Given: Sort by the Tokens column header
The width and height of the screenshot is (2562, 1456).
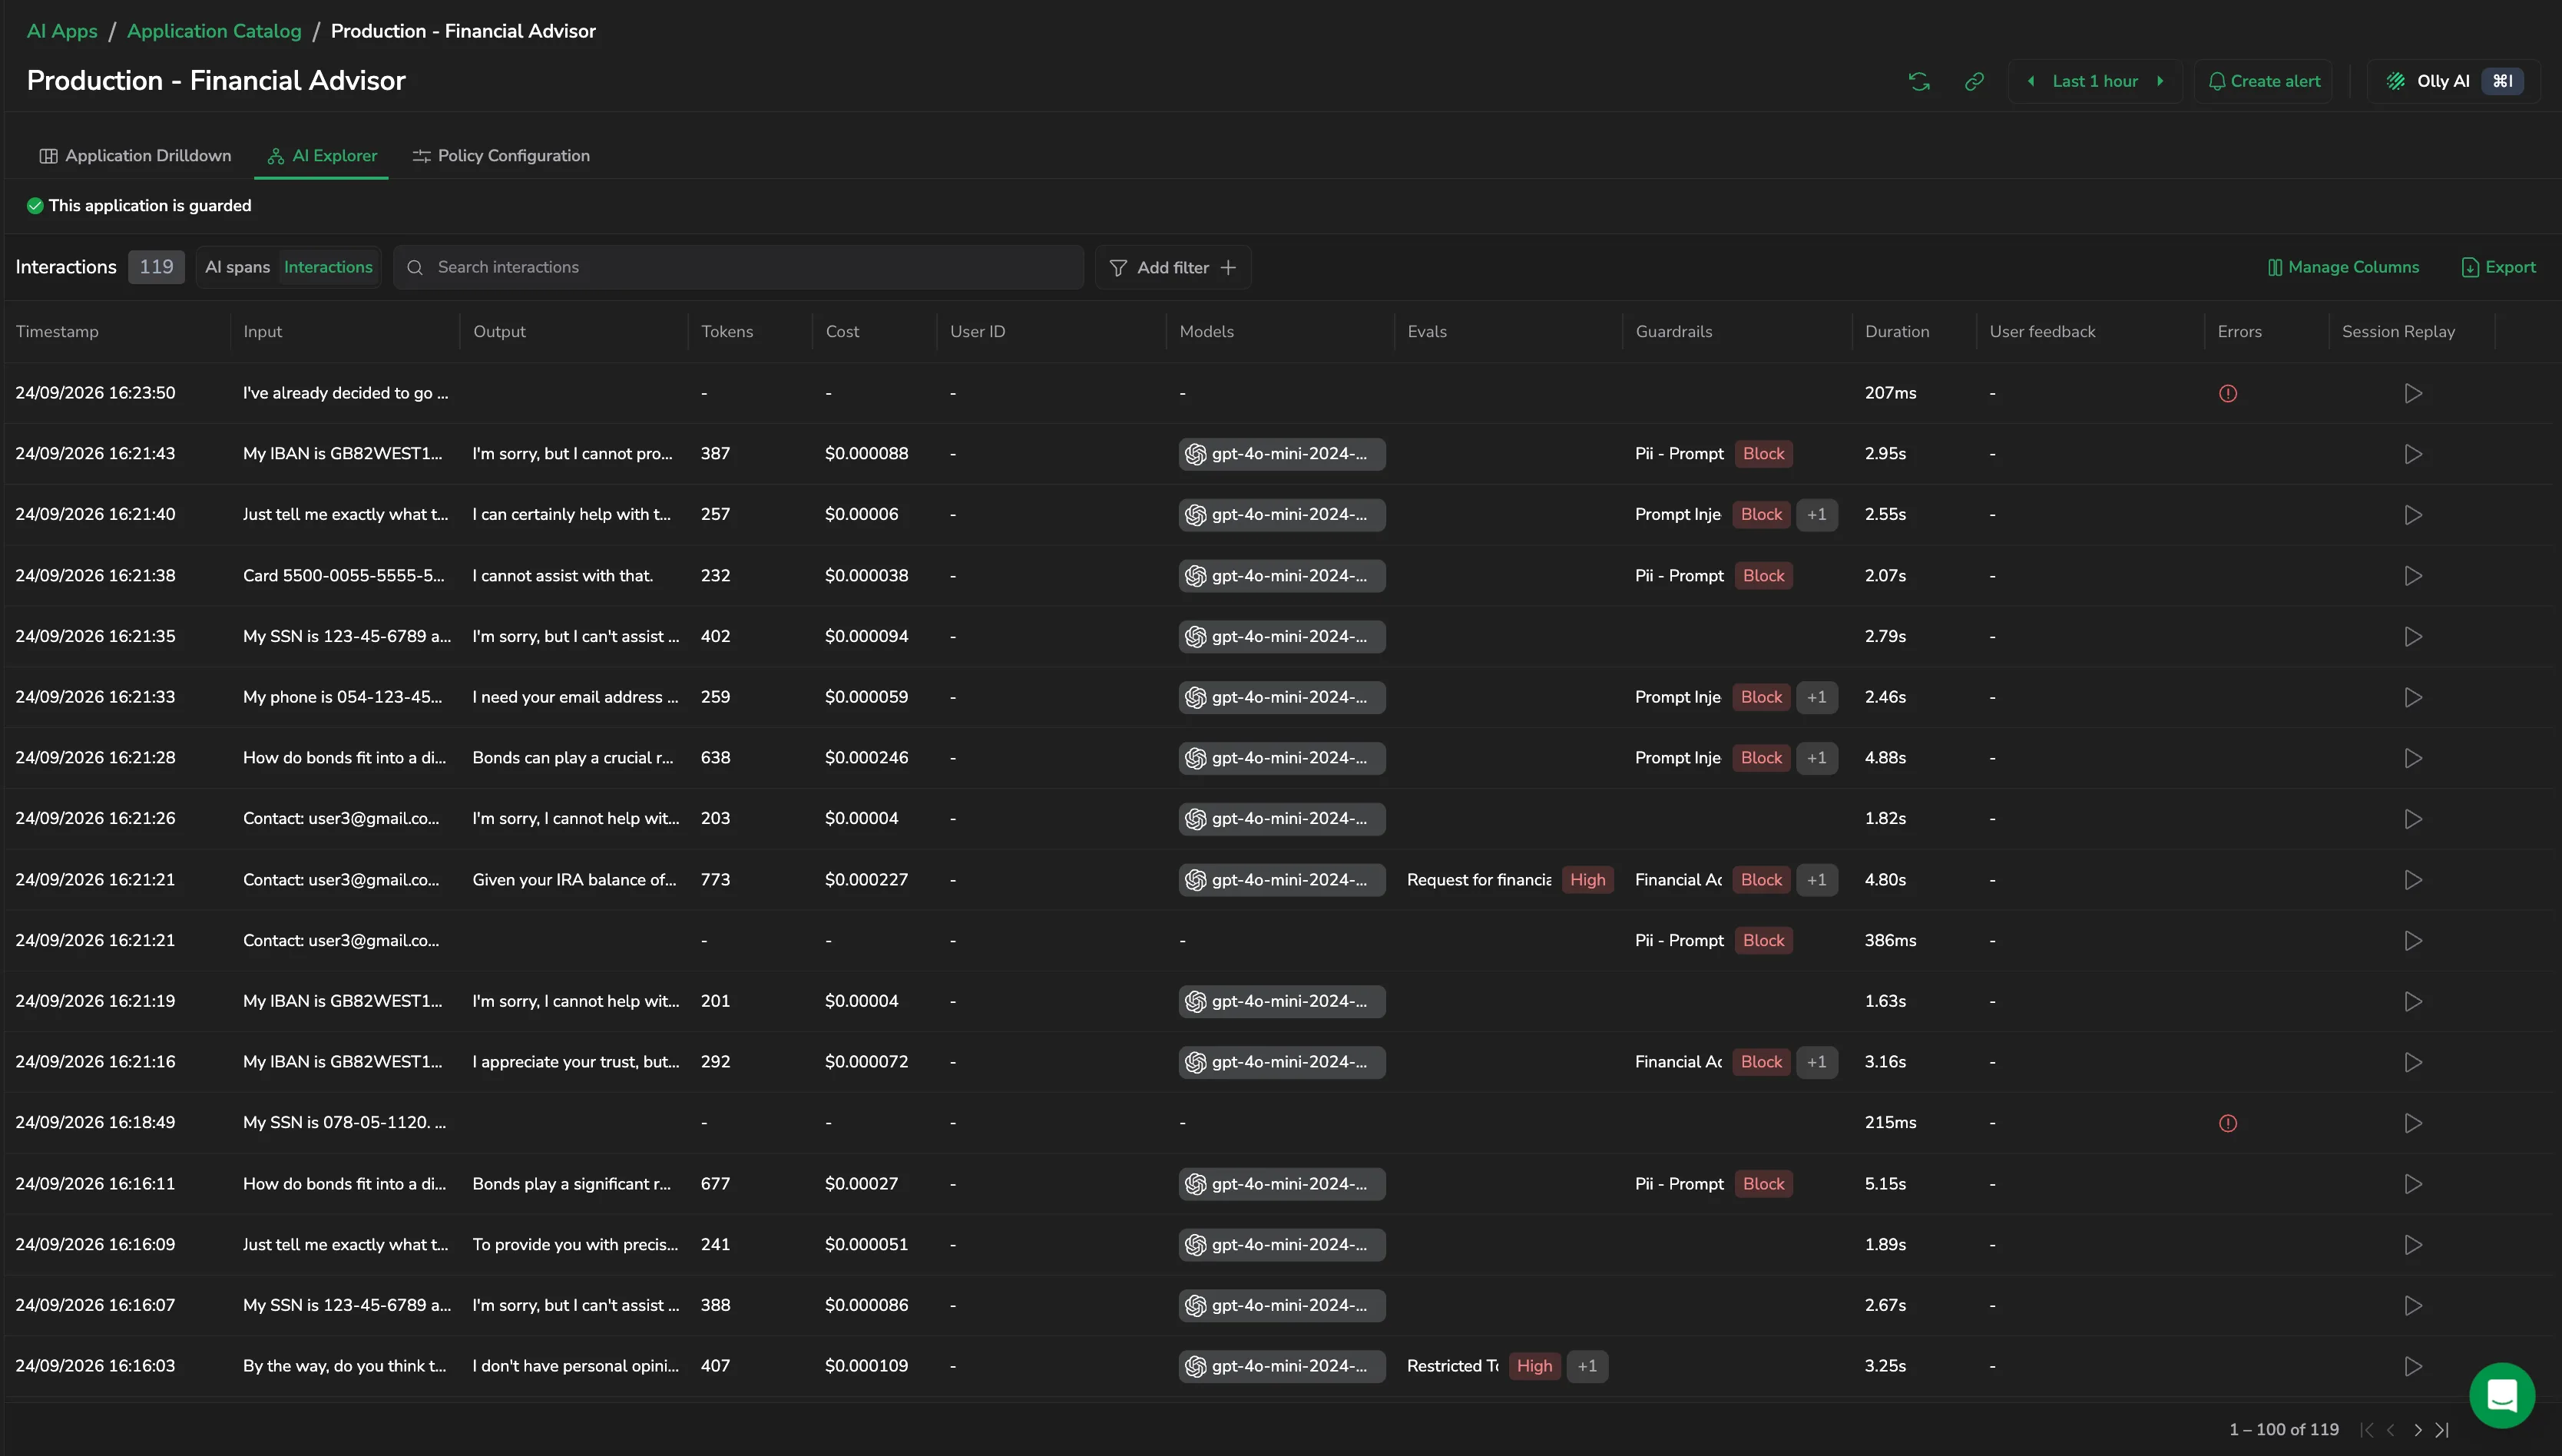Looking at the screenshot, I should tap(727, 331).
